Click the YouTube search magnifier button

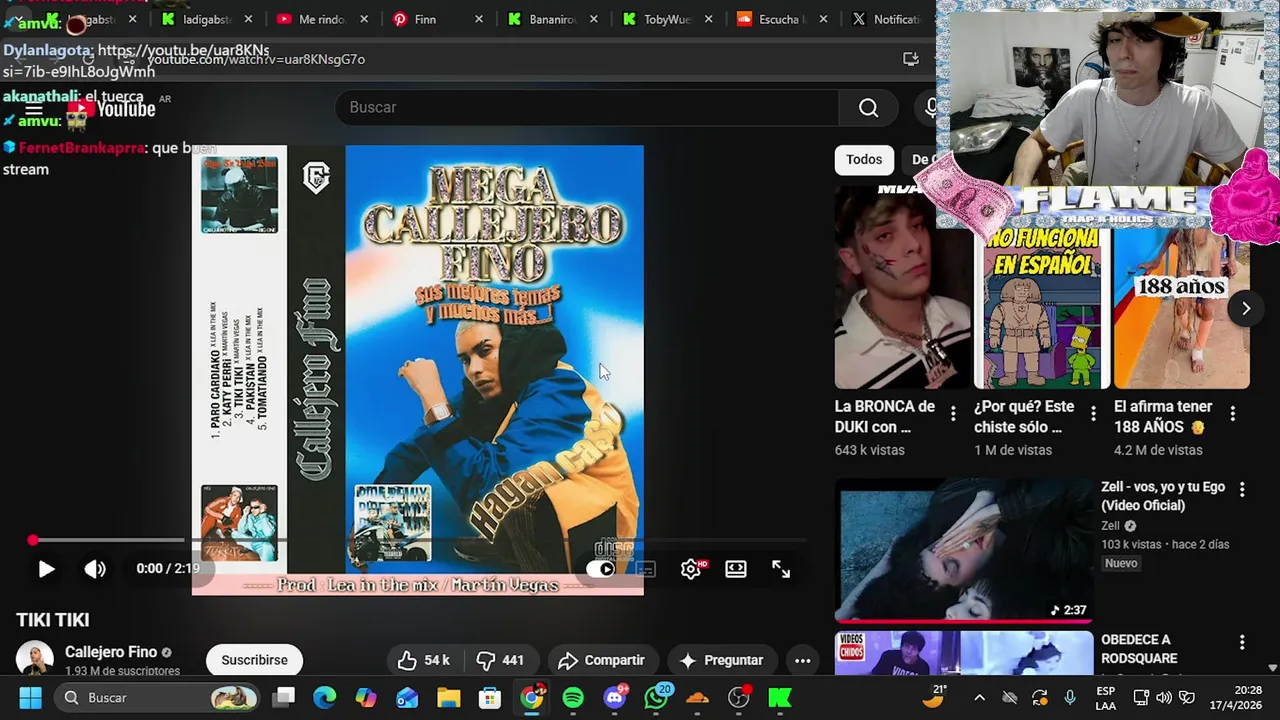(868, 107)
